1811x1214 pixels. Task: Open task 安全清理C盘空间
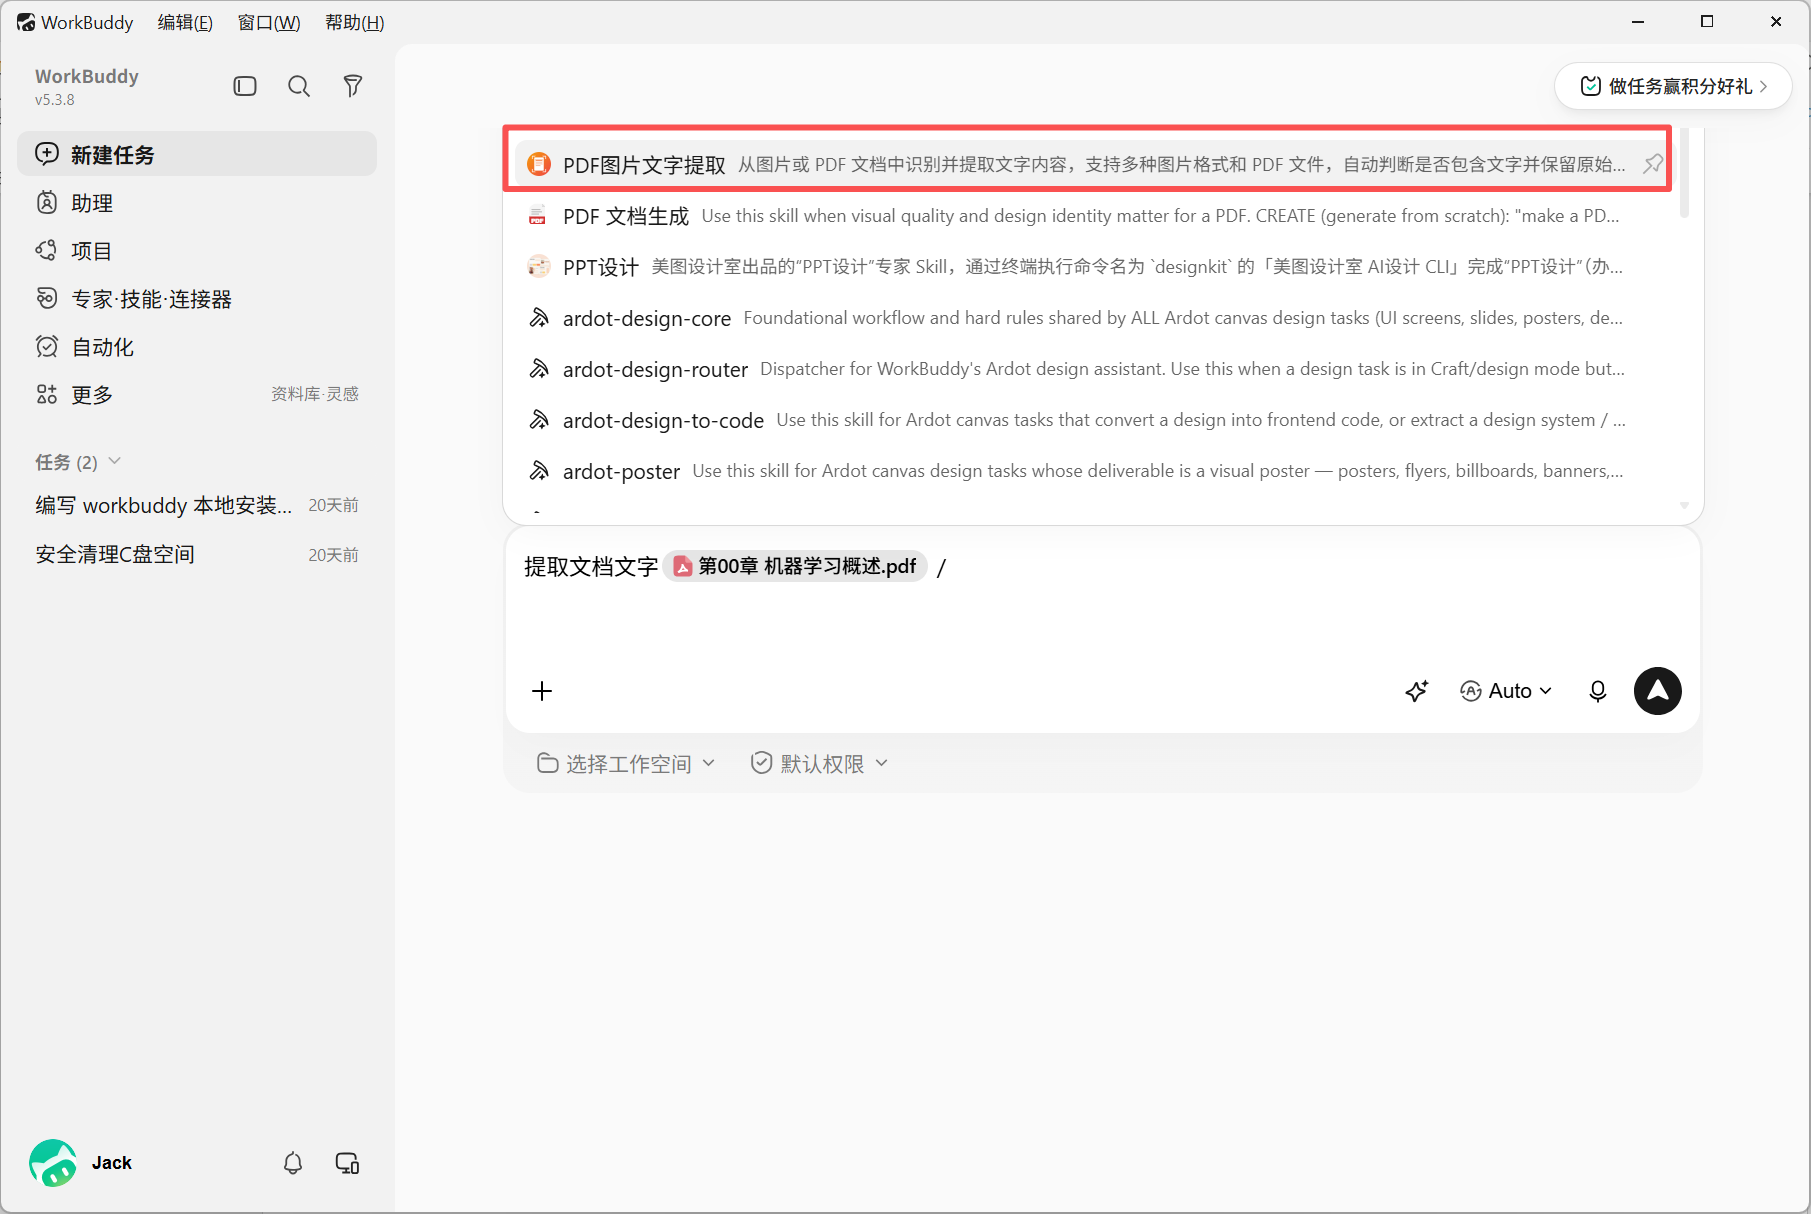click(x=197, y=555)
